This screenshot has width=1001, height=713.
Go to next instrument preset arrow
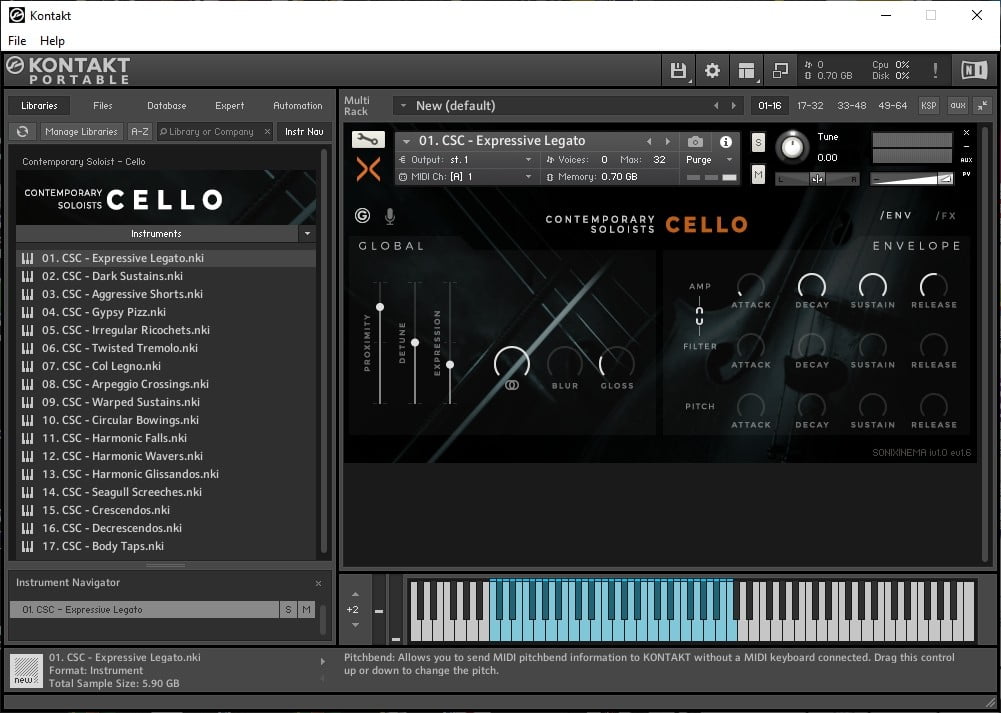point(668,142)
